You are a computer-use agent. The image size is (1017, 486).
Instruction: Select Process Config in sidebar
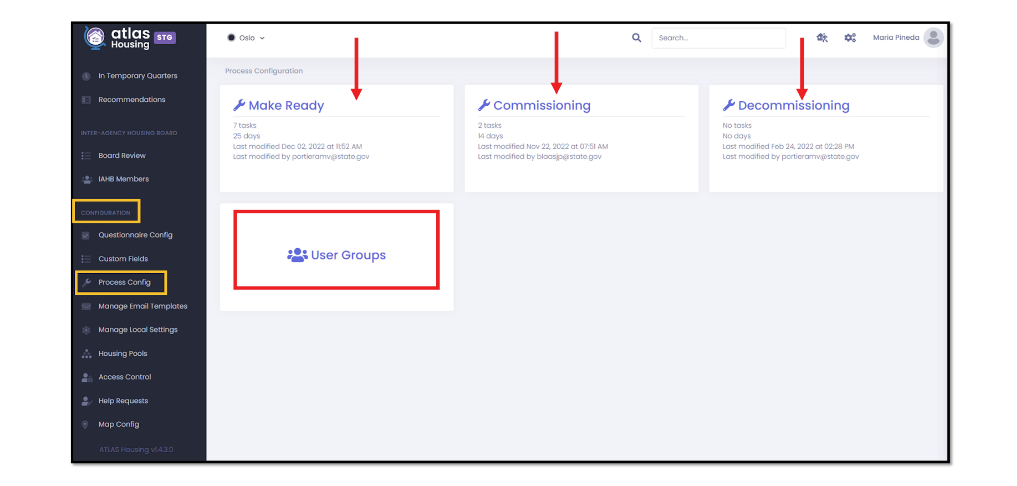125,282
